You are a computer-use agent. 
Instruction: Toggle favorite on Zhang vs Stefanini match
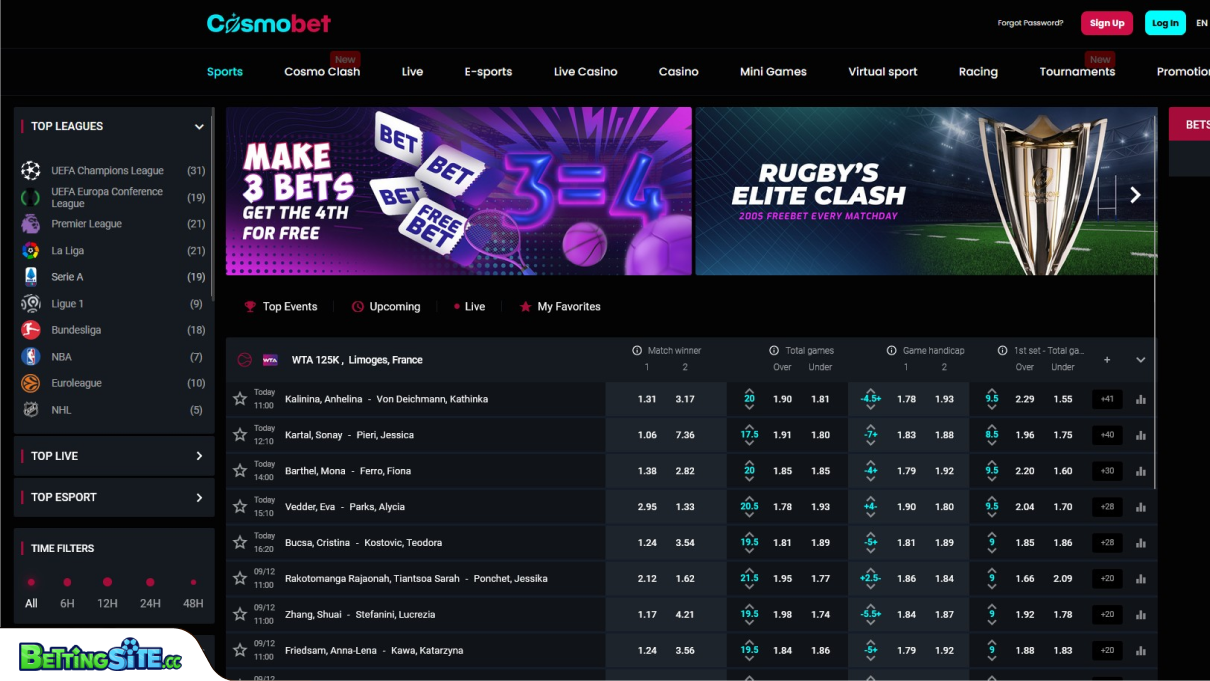pyautogui.click(x=239, y=614)
